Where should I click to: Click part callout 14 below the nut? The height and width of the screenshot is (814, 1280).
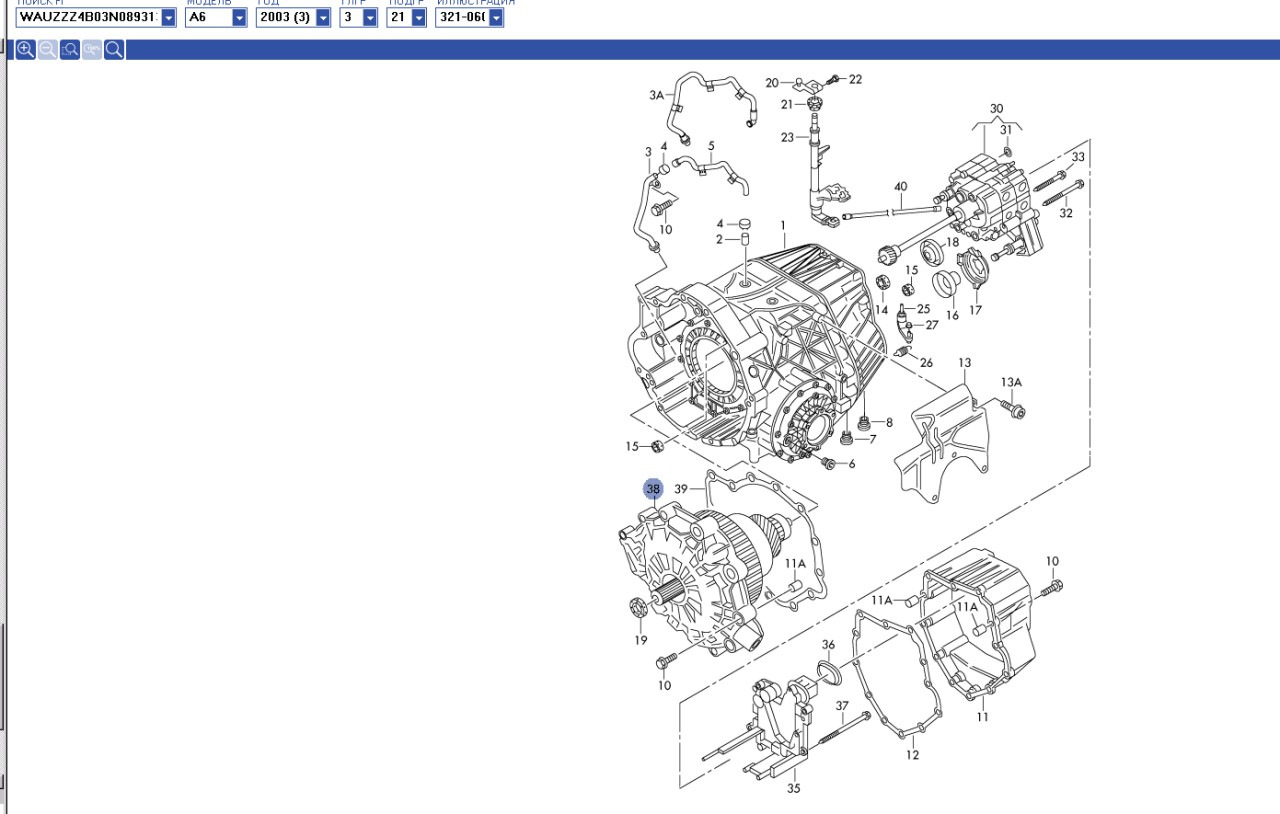[x=881, y=310]
